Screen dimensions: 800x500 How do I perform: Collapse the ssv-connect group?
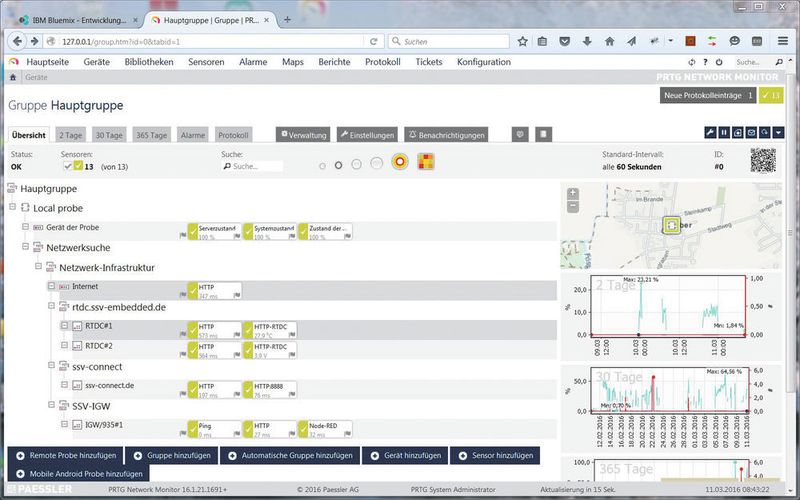pos(51,365)
